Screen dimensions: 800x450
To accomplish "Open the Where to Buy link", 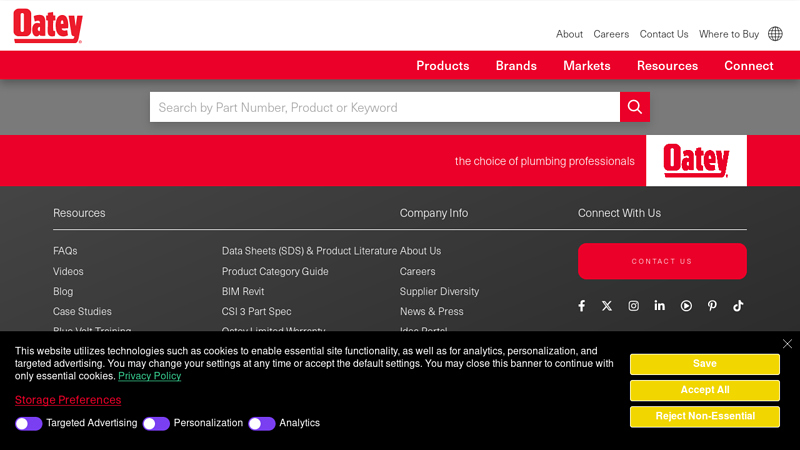I will click(728, 34).
